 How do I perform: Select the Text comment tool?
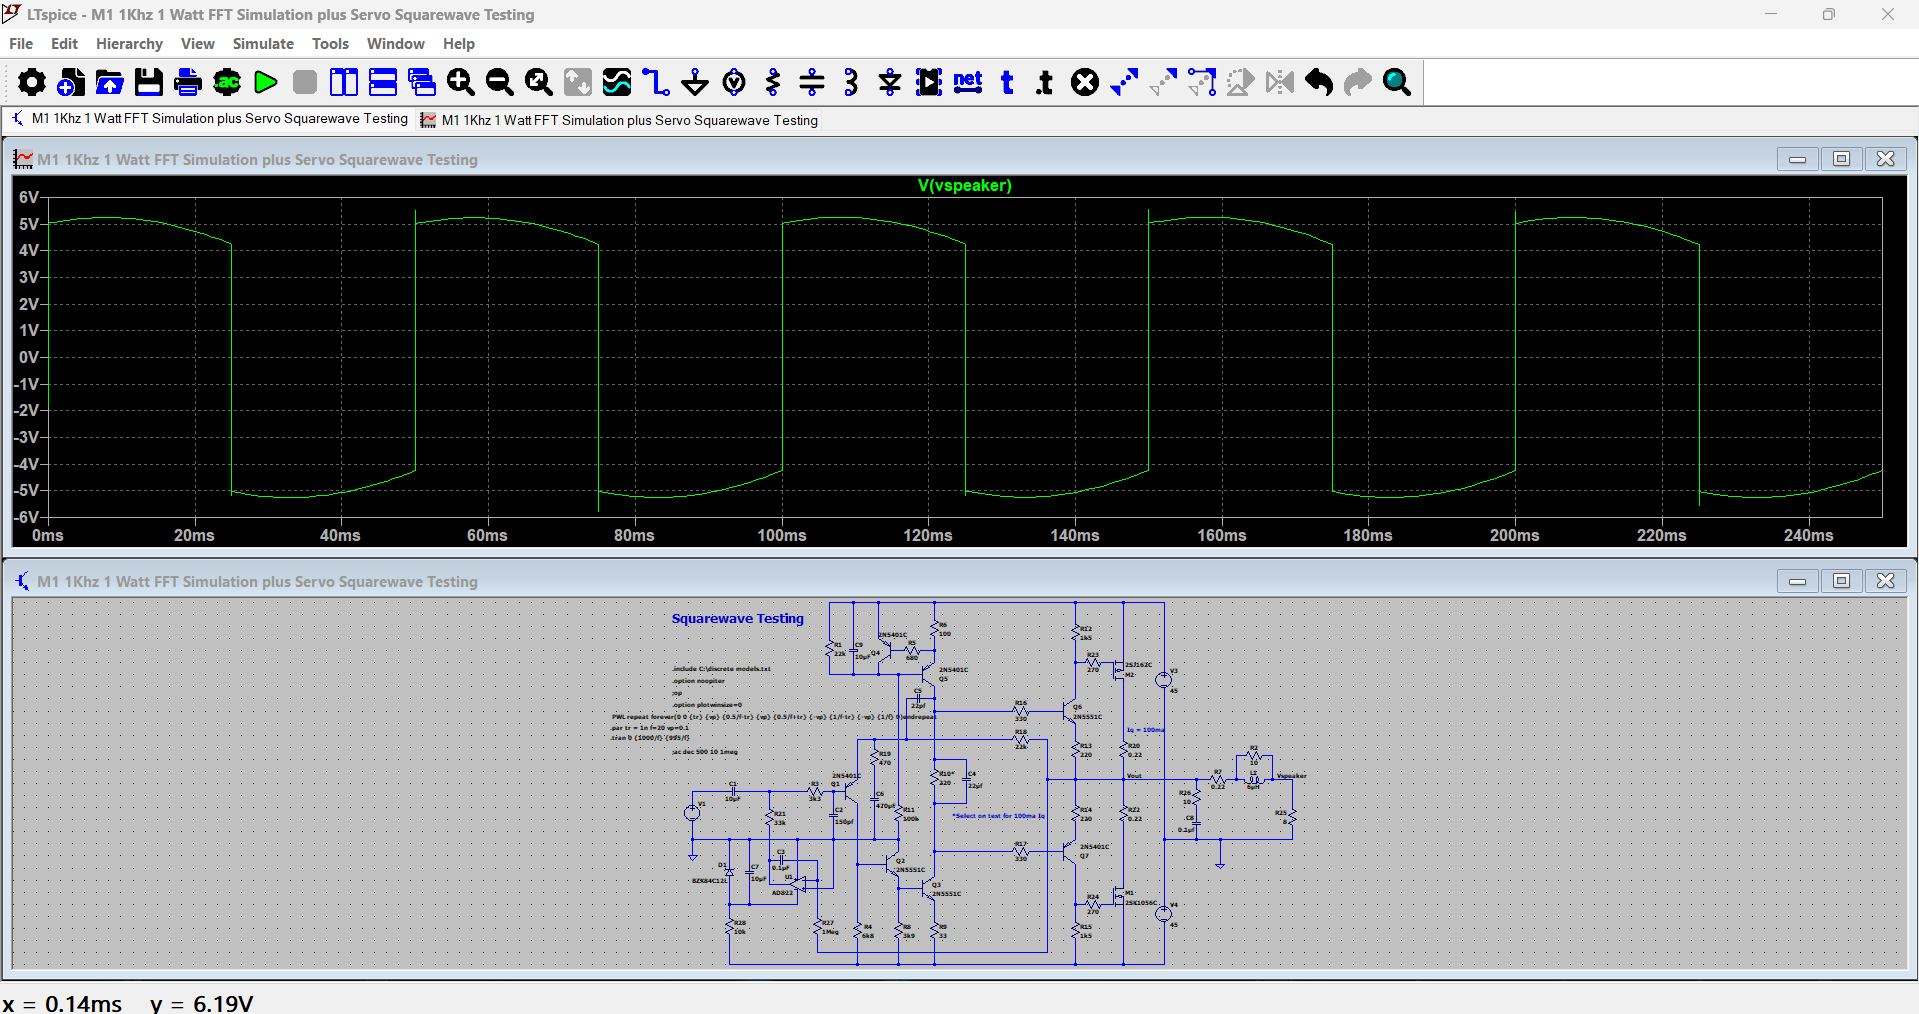[x=1007, y=82]
